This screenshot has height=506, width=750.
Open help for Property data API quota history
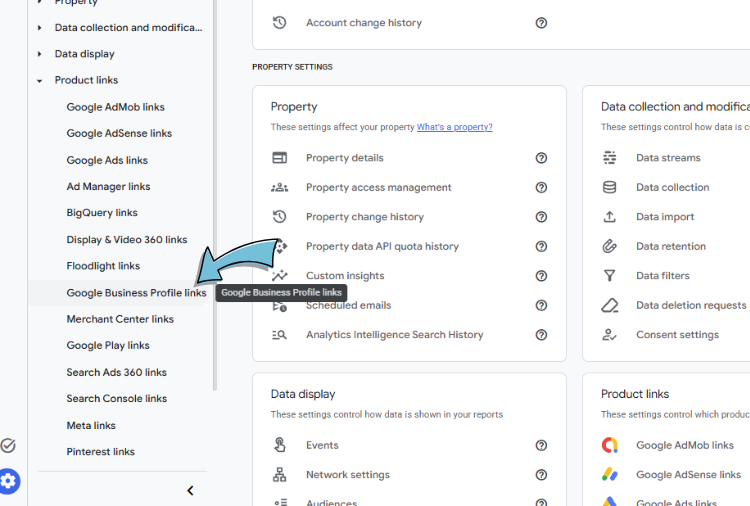pyautogui.click(x=541, y=246)
